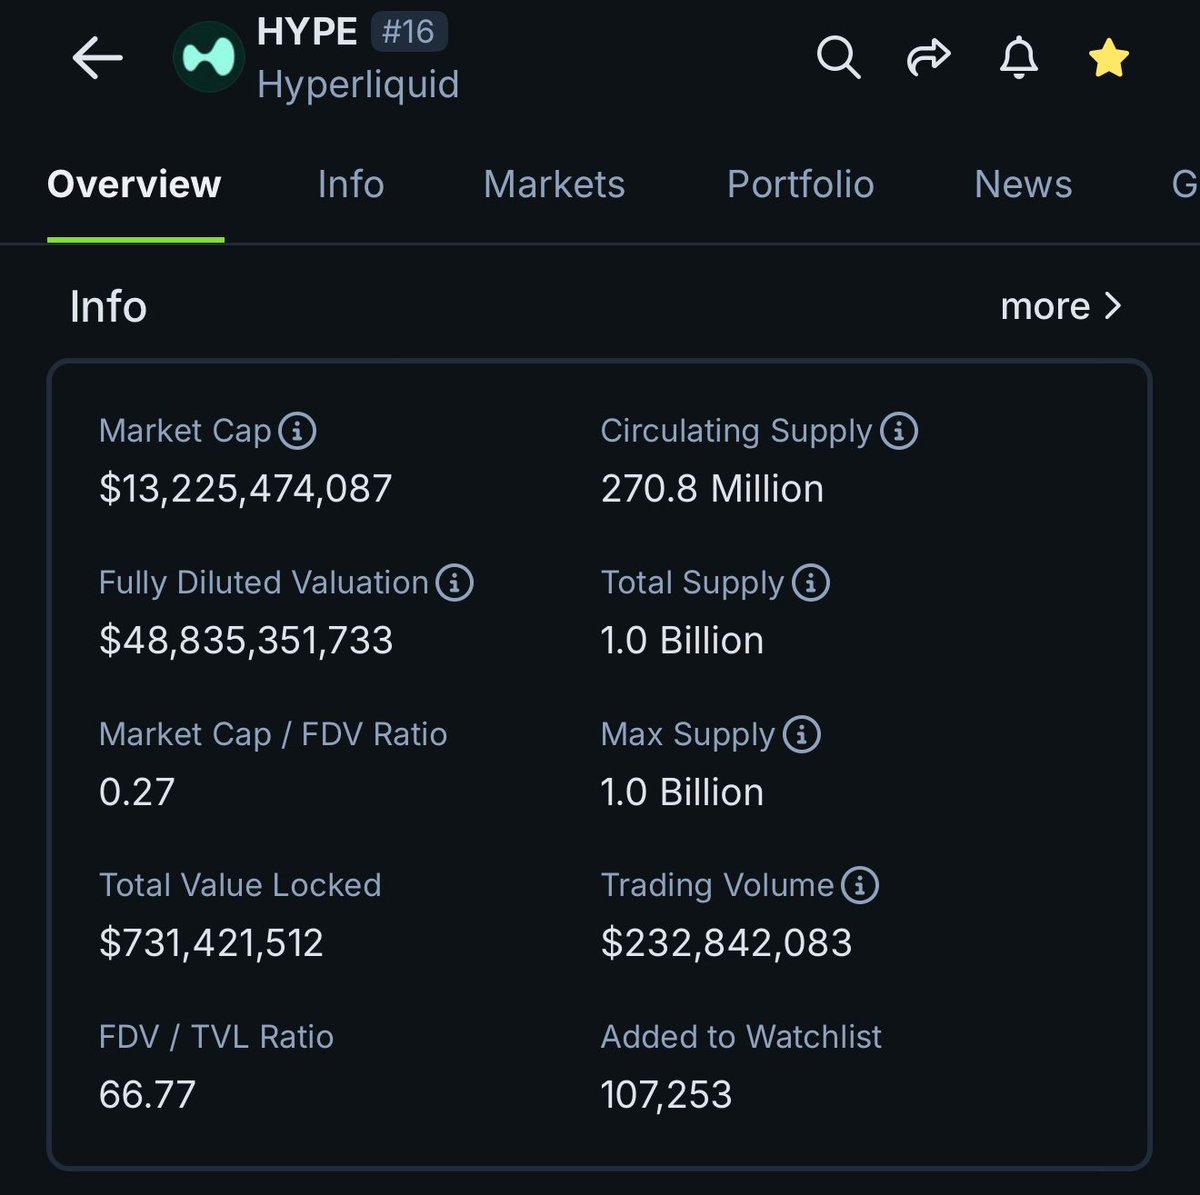This screenshot has width=1200, height=1195.
Task: Tap FDV value $48,835,351,733
Action: [x=246, y=640]
